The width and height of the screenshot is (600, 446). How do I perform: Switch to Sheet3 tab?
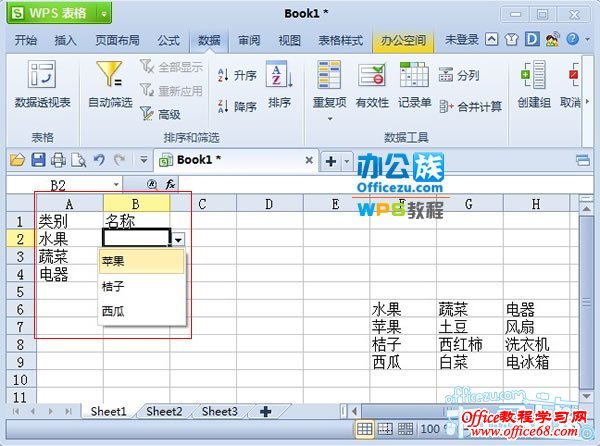point(220,412)
